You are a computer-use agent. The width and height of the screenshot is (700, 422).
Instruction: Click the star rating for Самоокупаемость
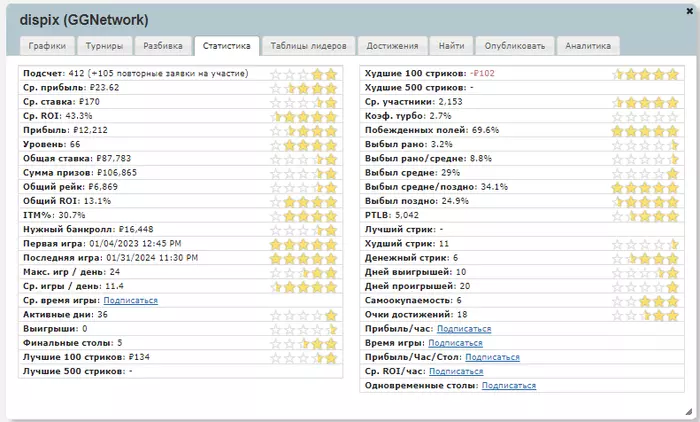(x=645, y=301)
